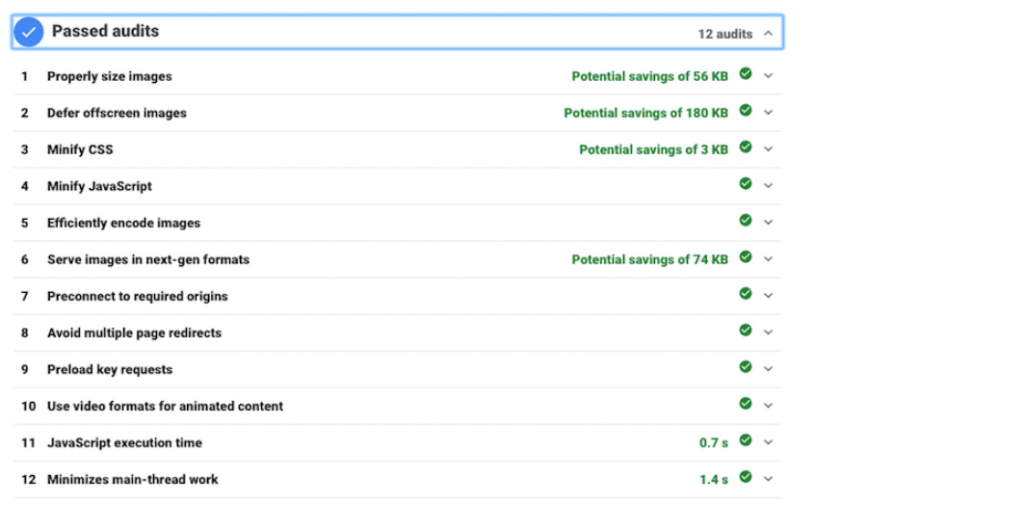Expand the Preload key requests chevron

(x=768, y=369)
